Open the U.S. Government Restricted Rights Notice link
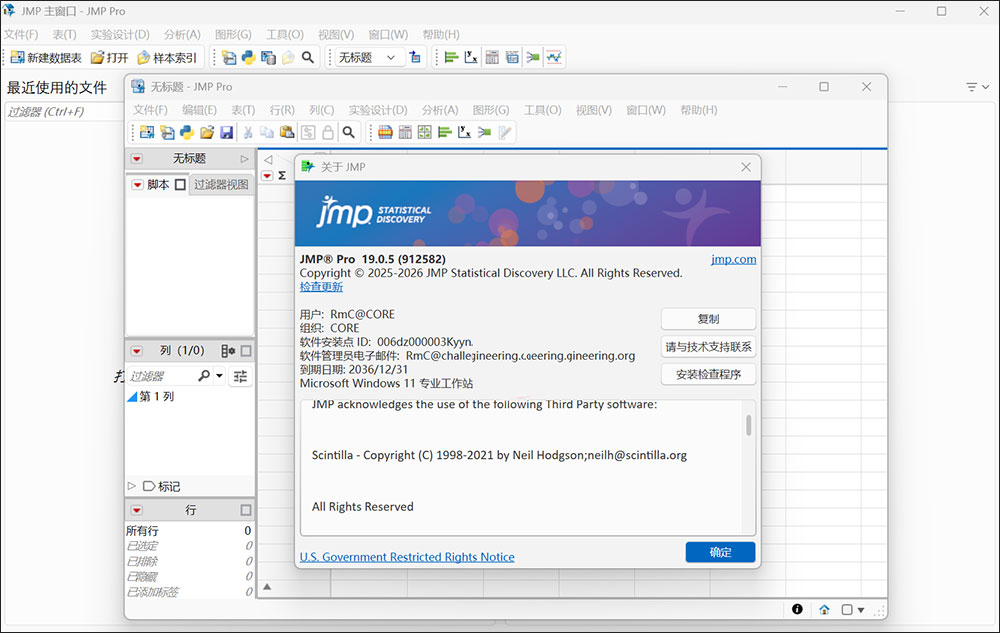The height and width of the screenshot is (633, 1000). 407,557
